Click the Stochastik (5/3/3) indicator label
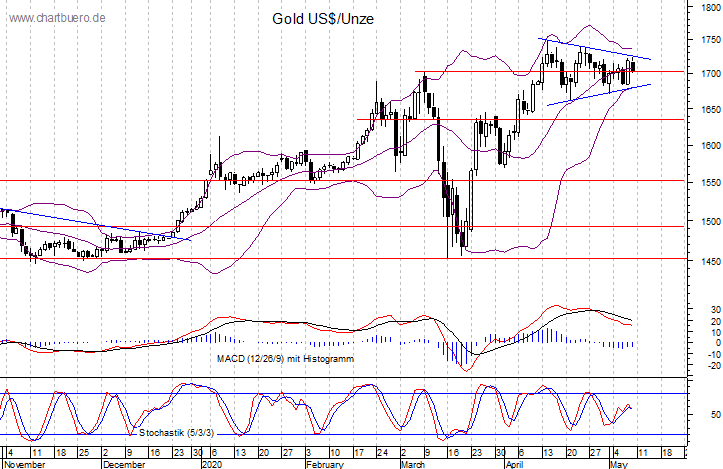The image size is (723, 469). click(x=177, y=433)
